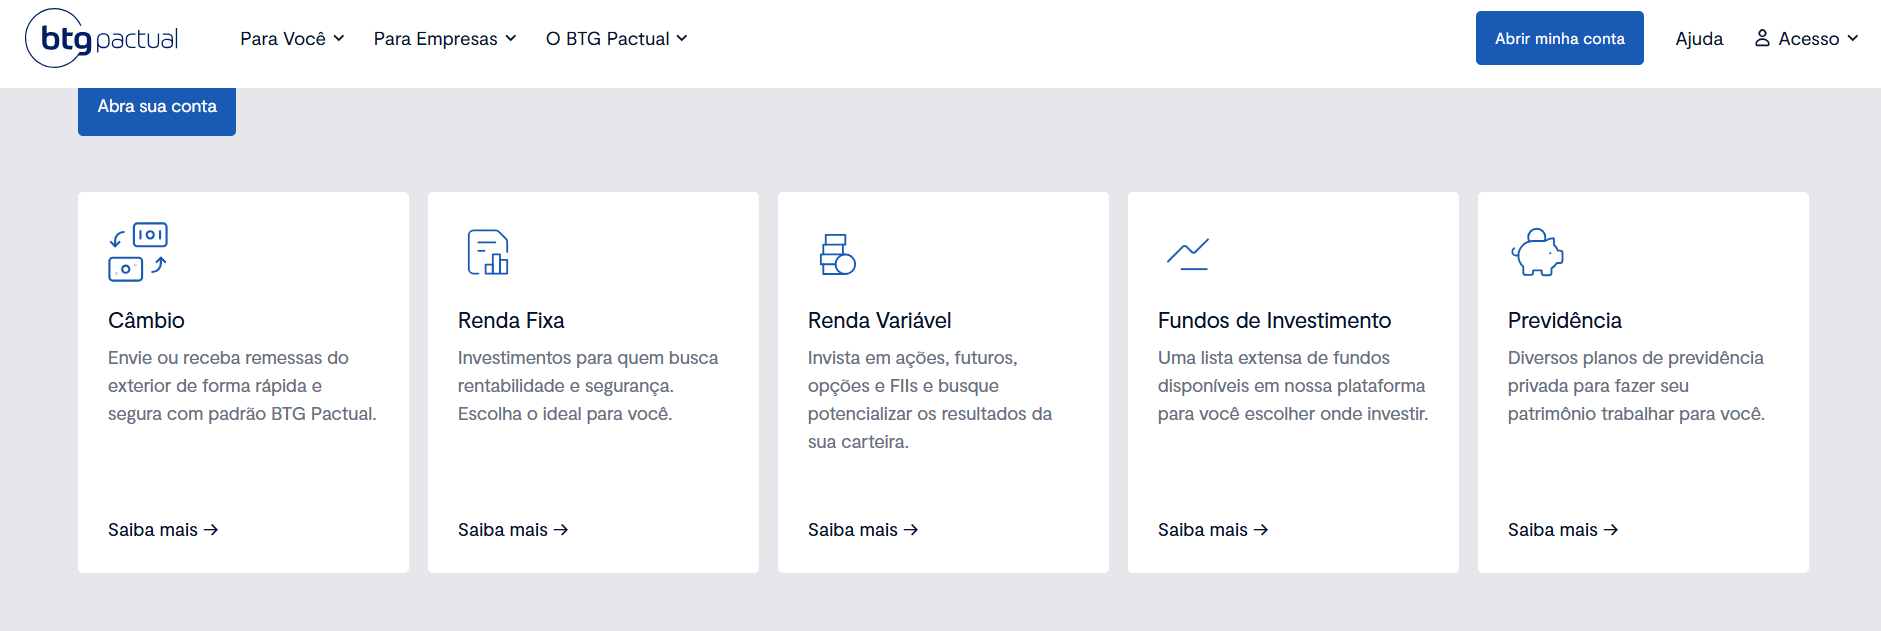1881x631 pixels.
Task: Click the arrow next to Câmbio's Saiba mais
Action: (211, 530)
